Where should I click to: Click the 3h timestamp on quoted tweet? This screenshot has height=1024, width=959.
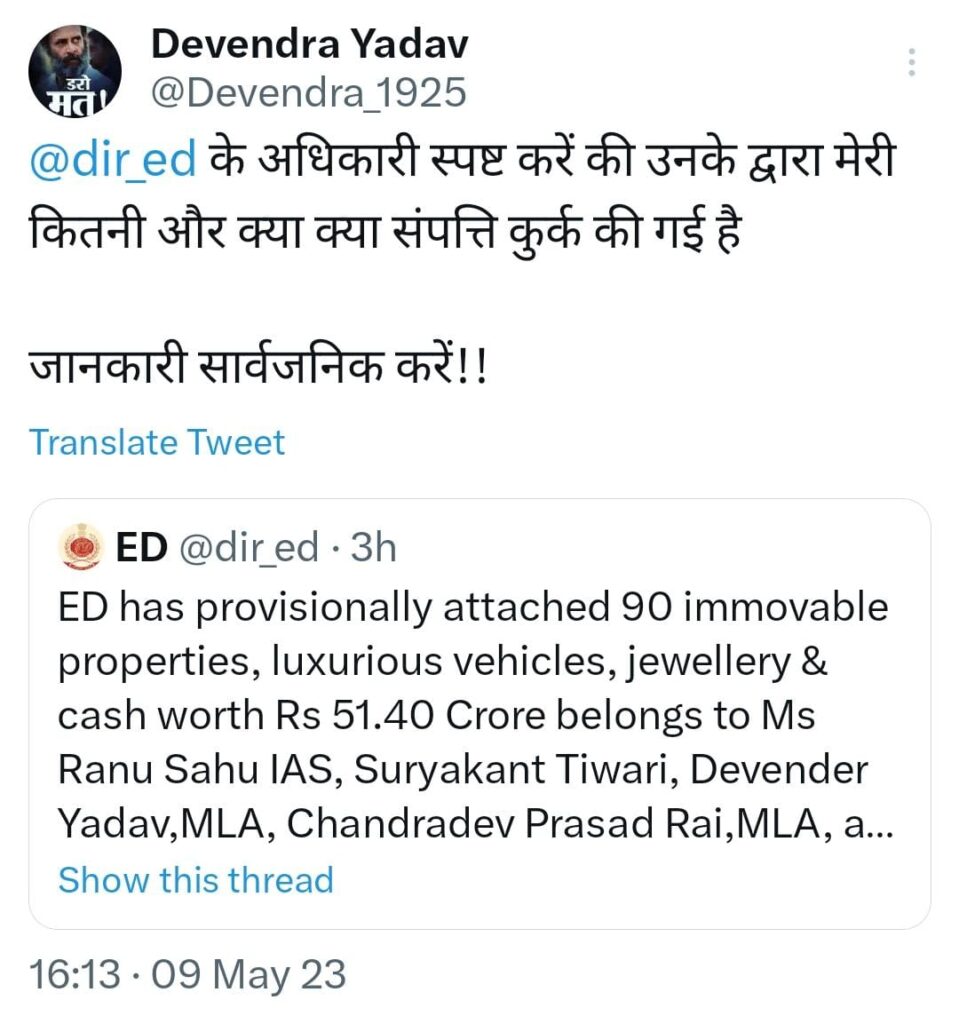coord(375,548)
